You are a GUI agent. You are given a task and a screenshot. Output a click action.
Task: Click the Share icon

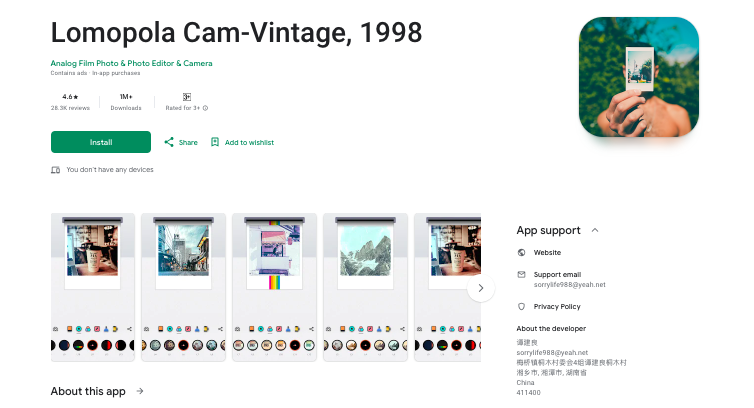pyautogui.click(x=169, y=142)
